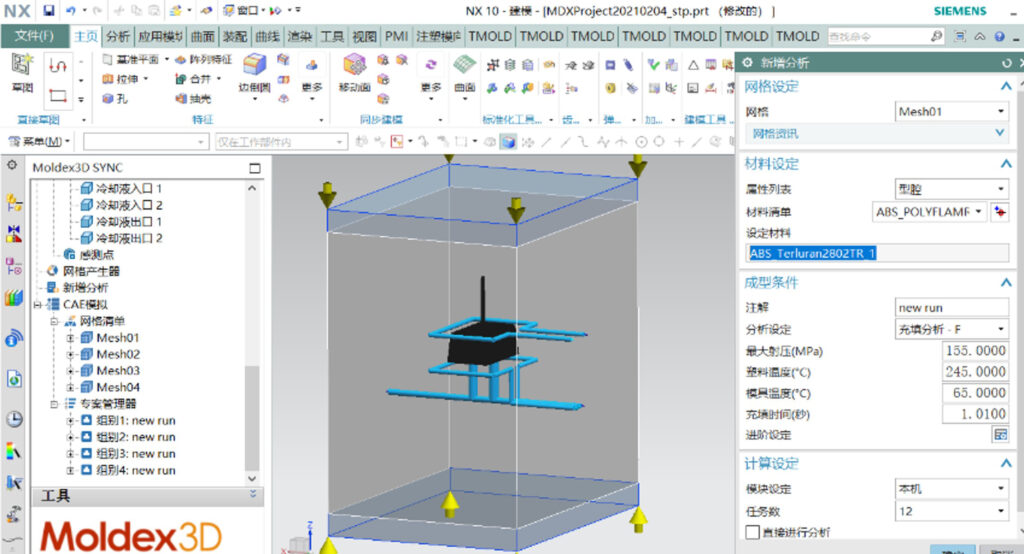Select the 孔 hole feature tool
This screenshot has height=554, width=1024.
click(115, 99)
